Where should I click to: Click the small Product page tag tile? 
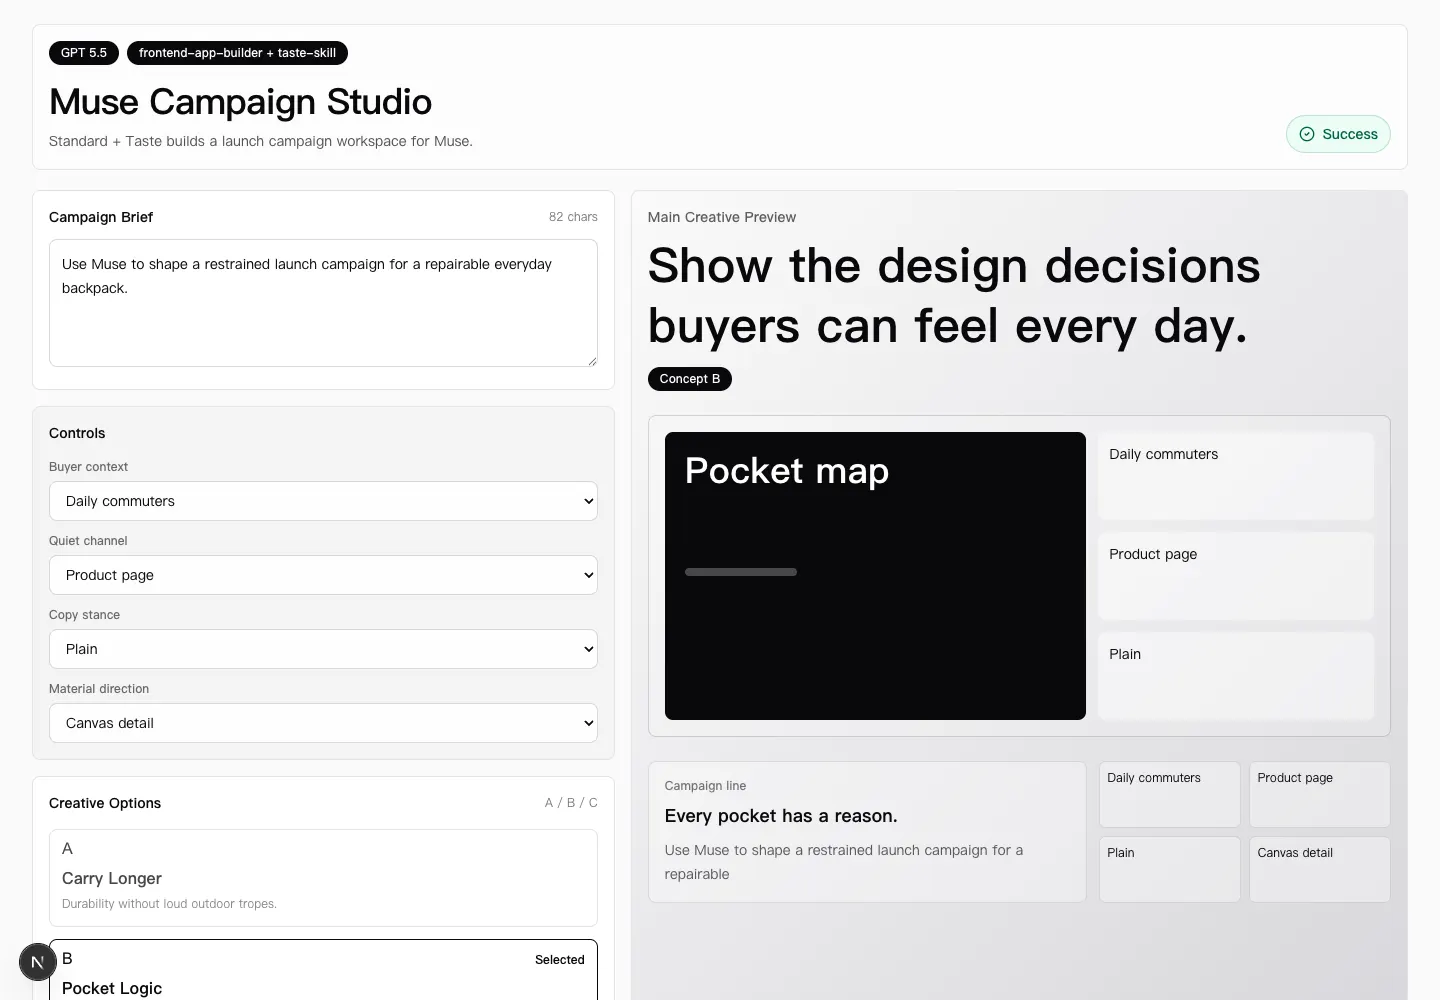(x=1320, y=795)
